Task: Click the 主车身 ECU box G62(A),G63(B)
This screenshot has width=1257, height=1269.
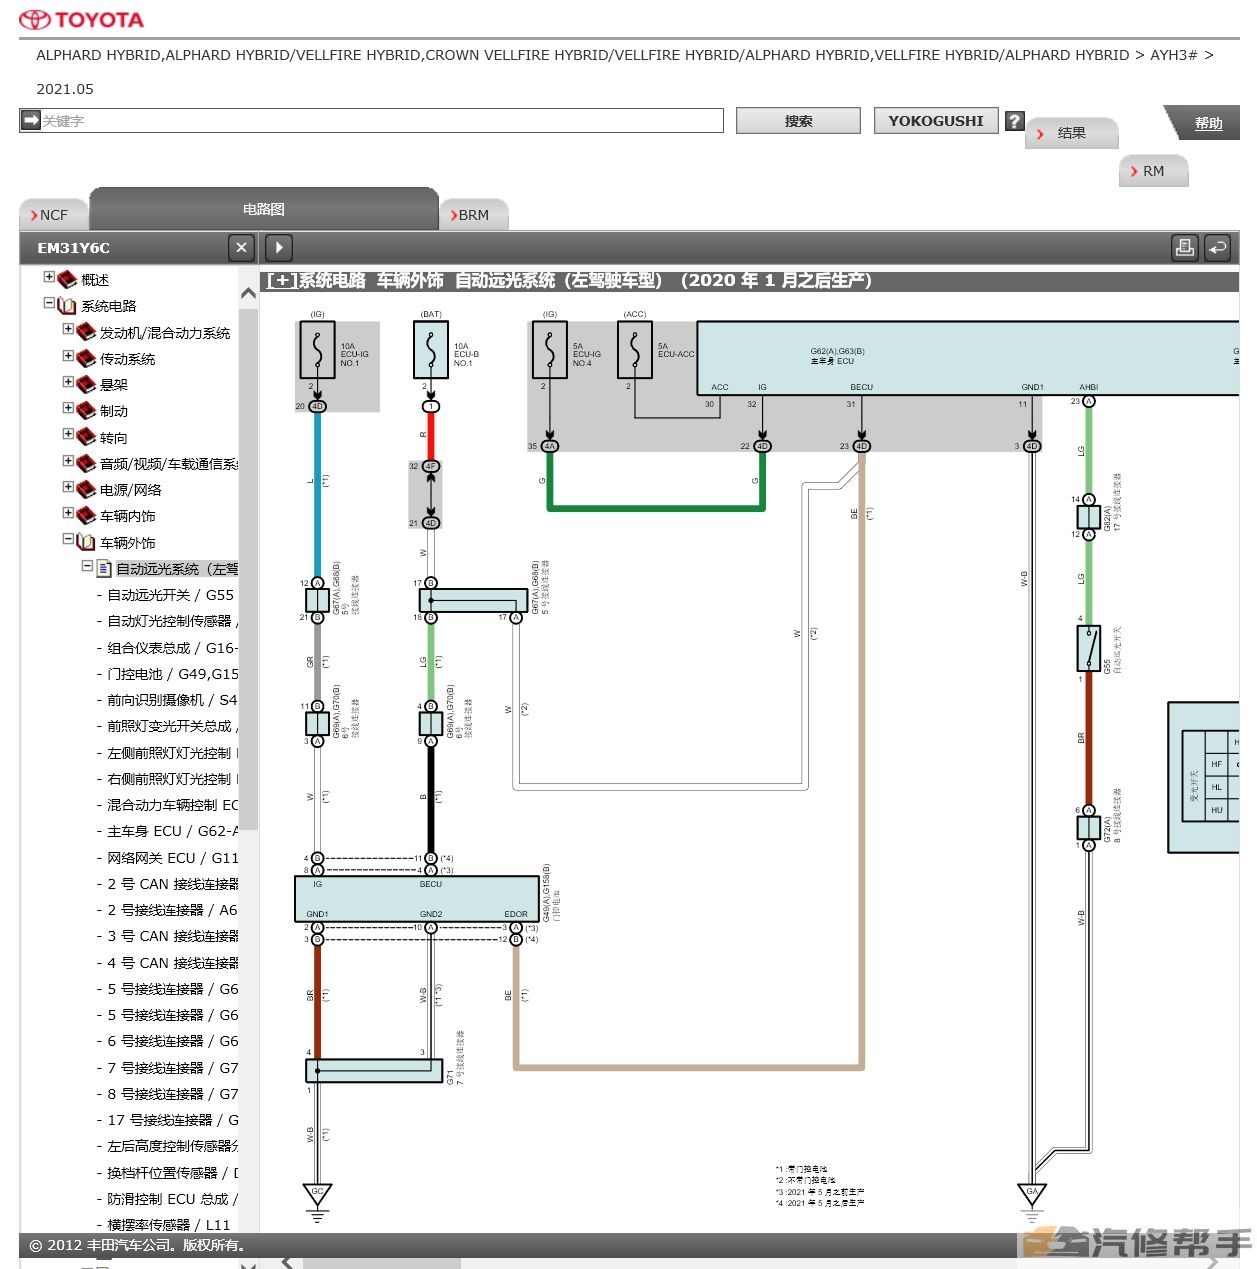Action: pyautogui.click(x=967, y=358)
